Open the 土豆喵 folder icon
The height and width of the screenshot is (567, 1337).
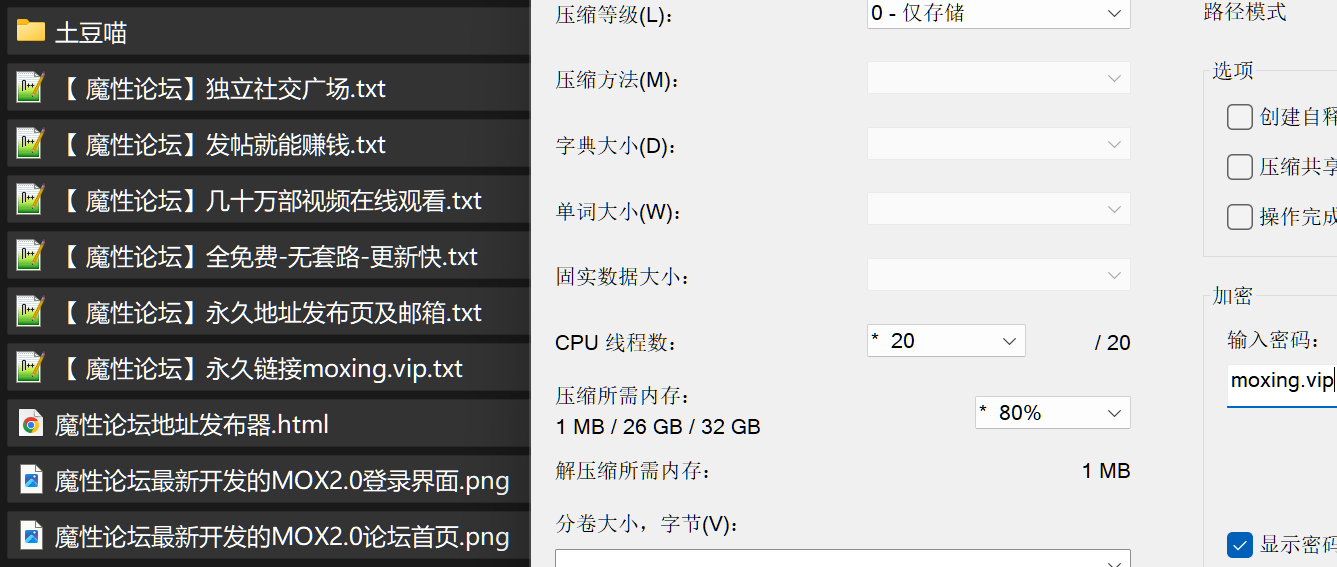click(31, 32)
